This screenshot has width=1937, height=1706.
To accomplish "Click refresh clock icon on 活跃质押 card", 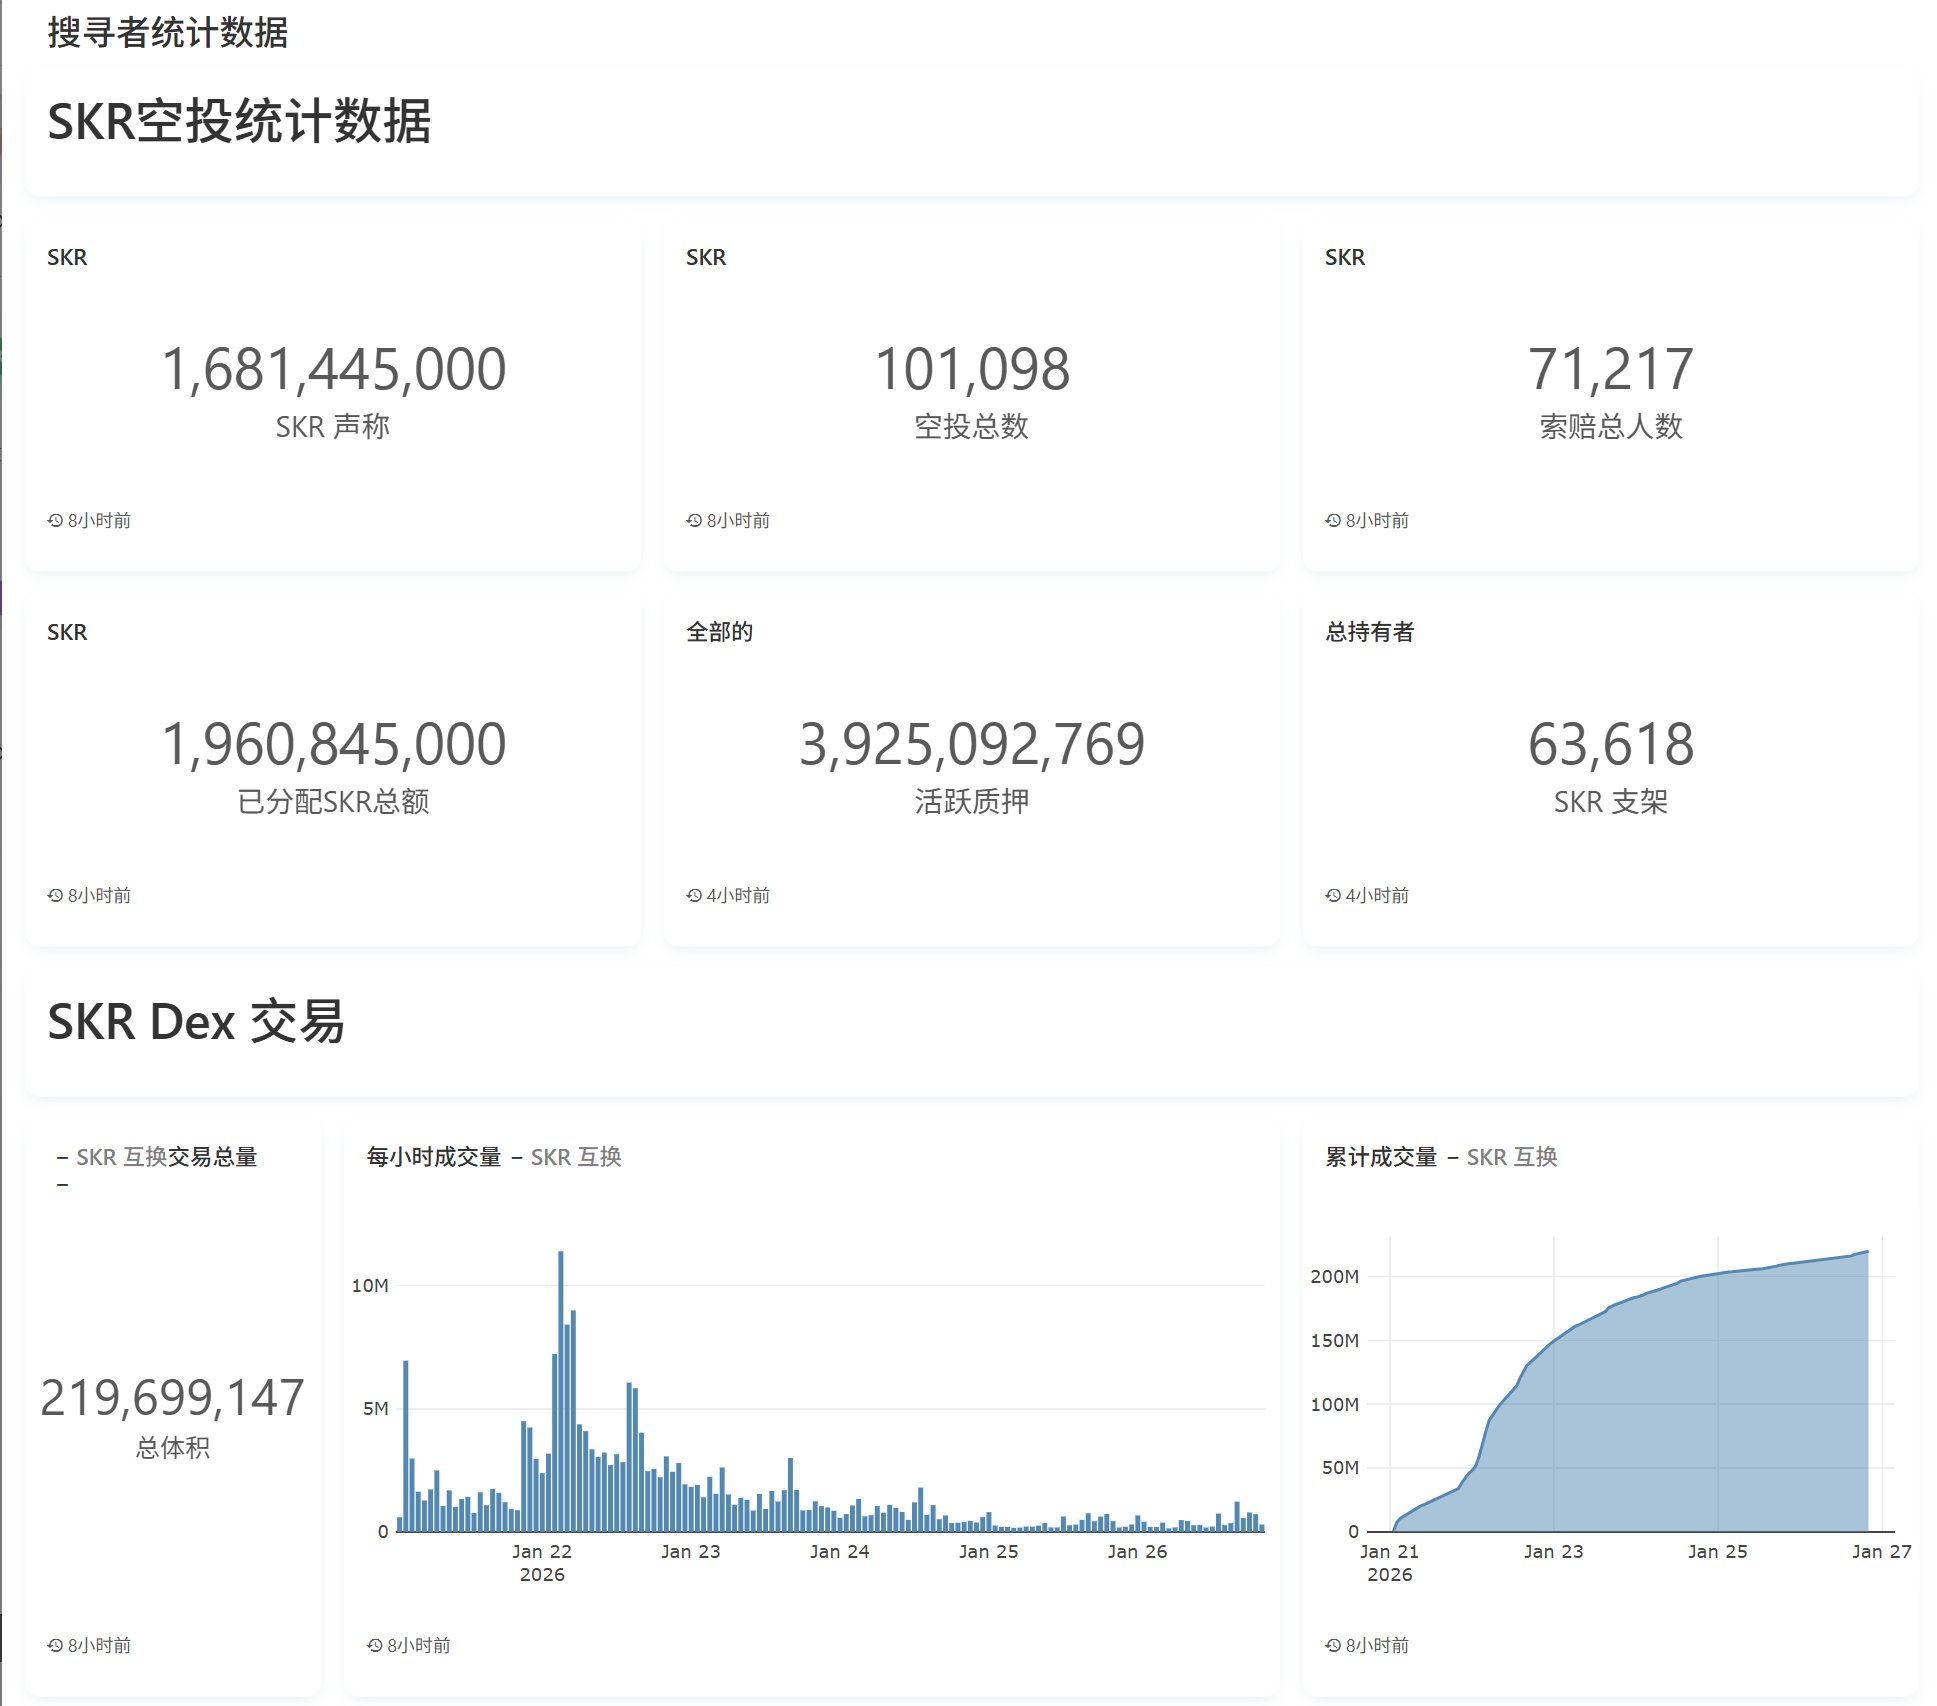I will pyautogui.click(x=694, y=895).
